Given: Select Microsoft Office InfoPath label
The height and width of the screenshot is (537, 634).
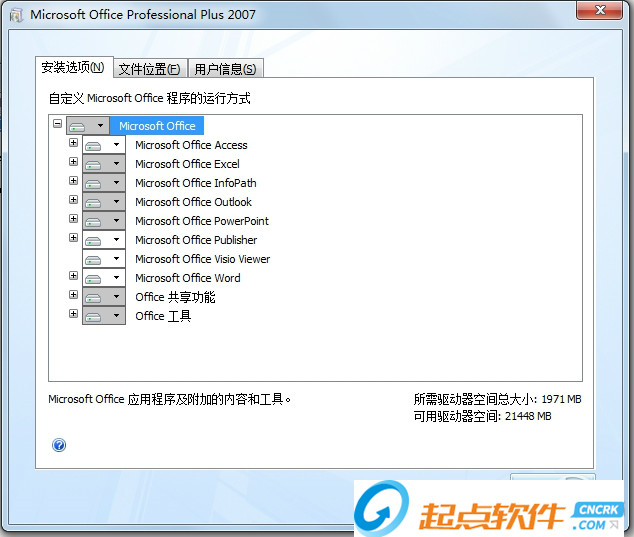Looking at the screenshot, I should (x=196, y=183).
